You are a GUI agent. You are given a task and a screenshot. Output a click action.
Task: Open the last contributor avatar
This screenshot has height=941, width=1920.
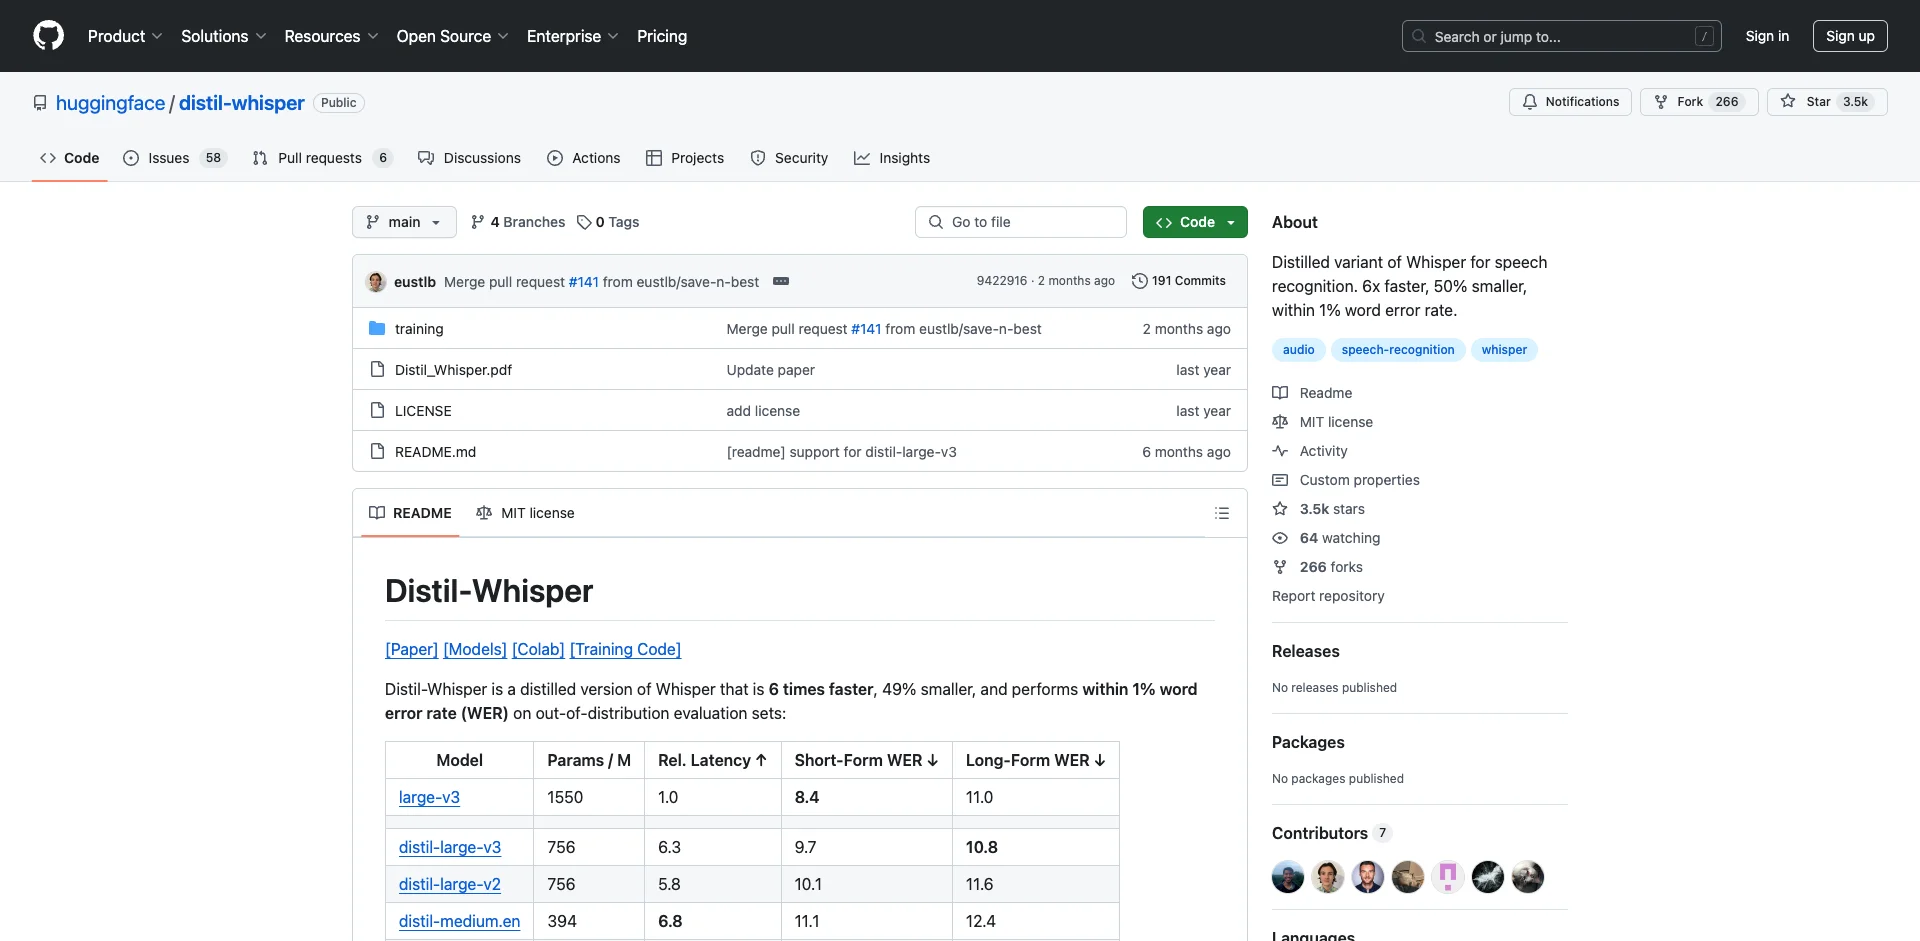(x=1528, y=877)
